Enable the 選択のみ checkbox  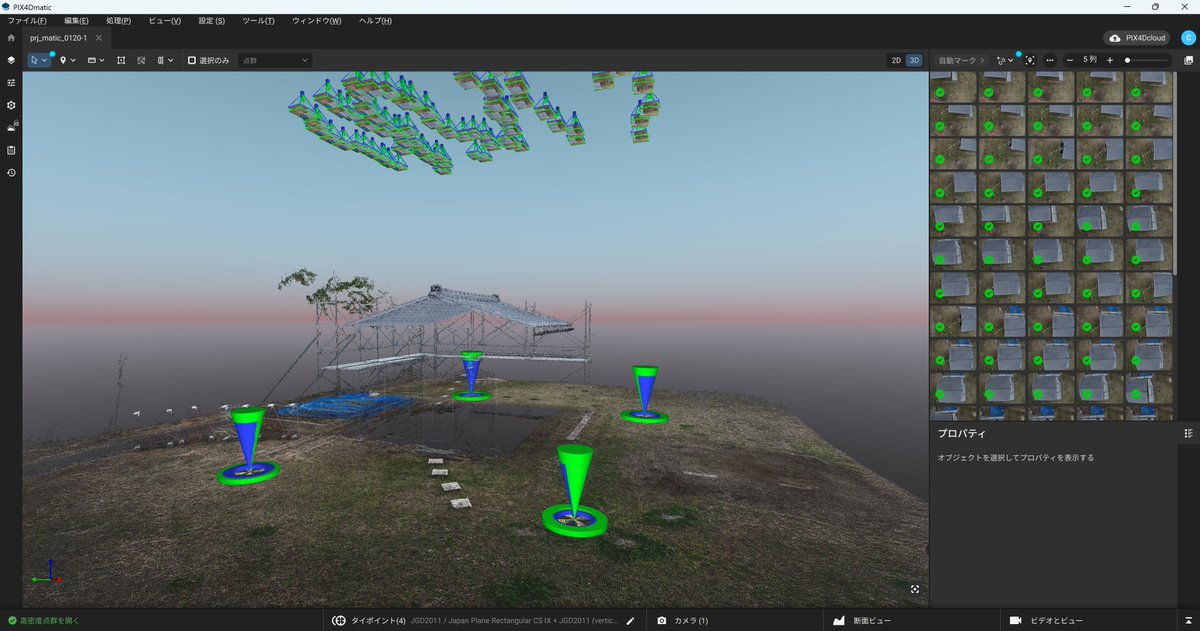[x=191, y=60]
